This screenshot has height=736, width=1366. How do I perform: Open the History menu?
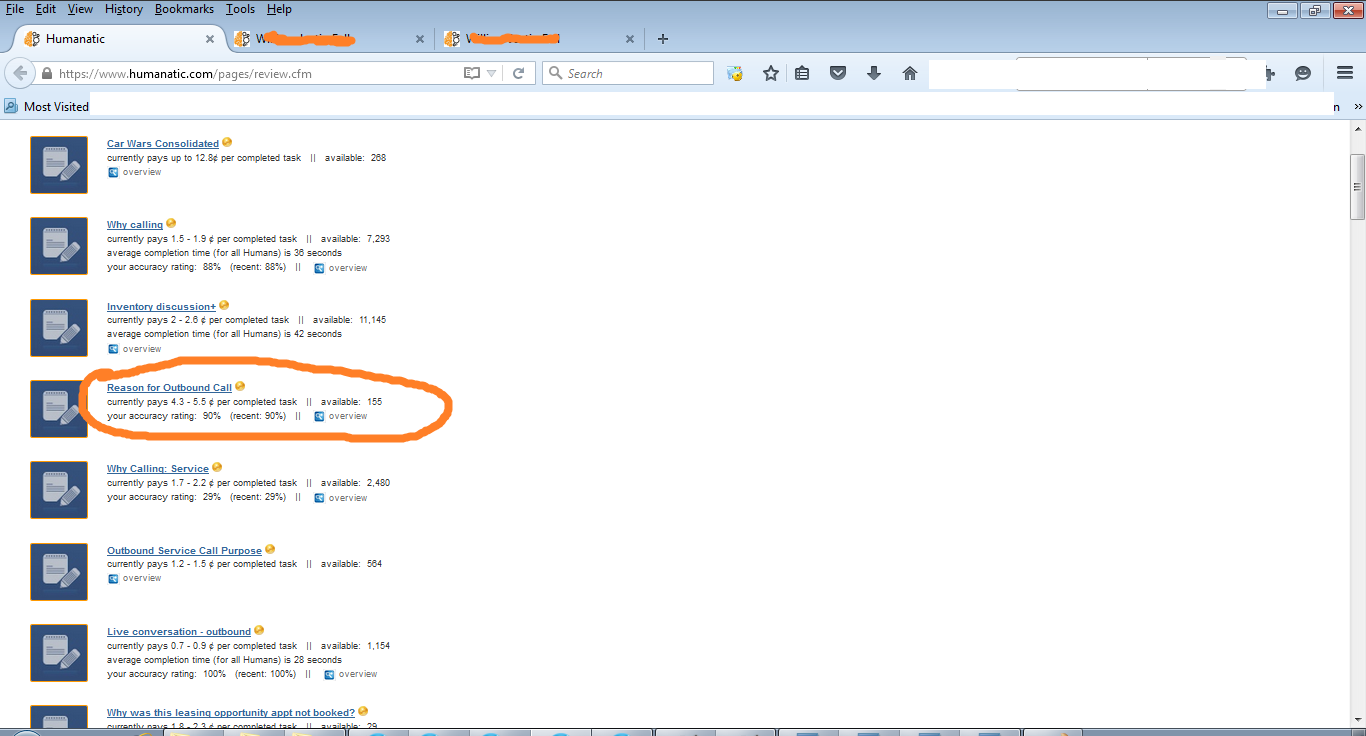tap(124, 9)
